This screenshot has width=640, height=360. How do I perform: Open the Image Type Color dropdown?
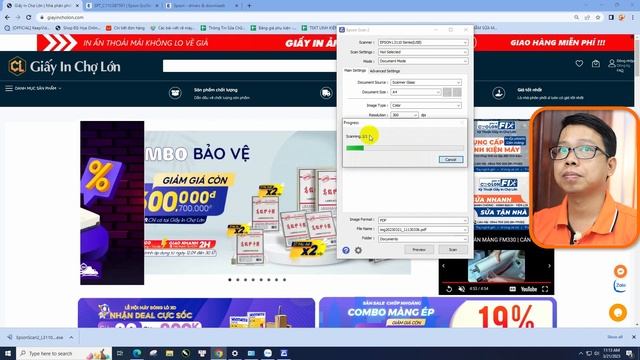[426, 105]
